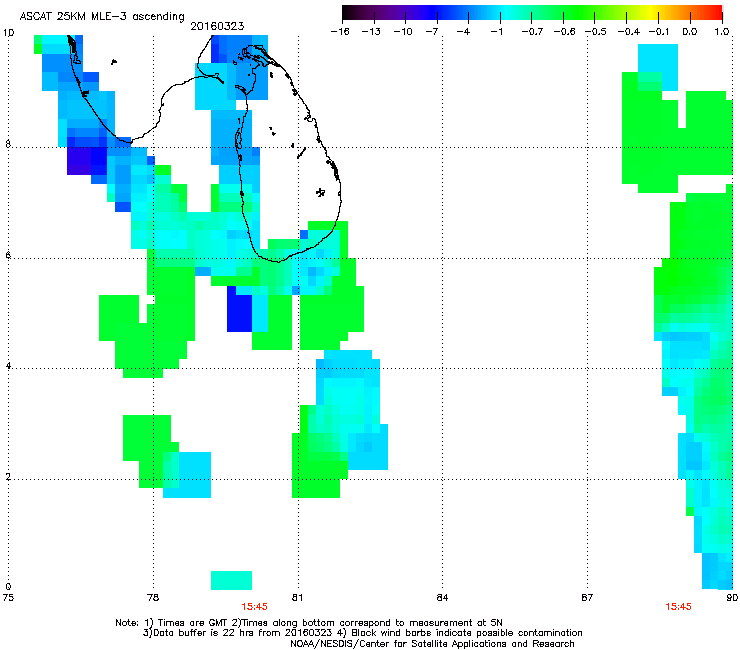Click the red end of the color bar
Screen dimensions: 740x650
(715, 13)
